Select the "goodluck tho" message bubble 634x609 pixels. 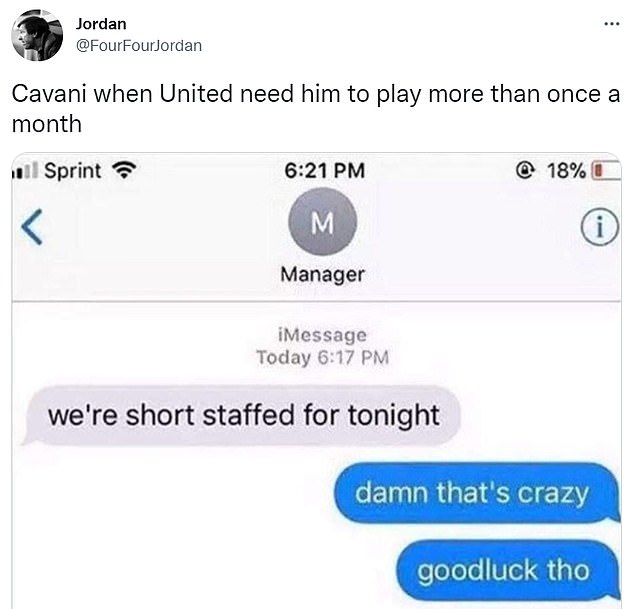[508, 570]
